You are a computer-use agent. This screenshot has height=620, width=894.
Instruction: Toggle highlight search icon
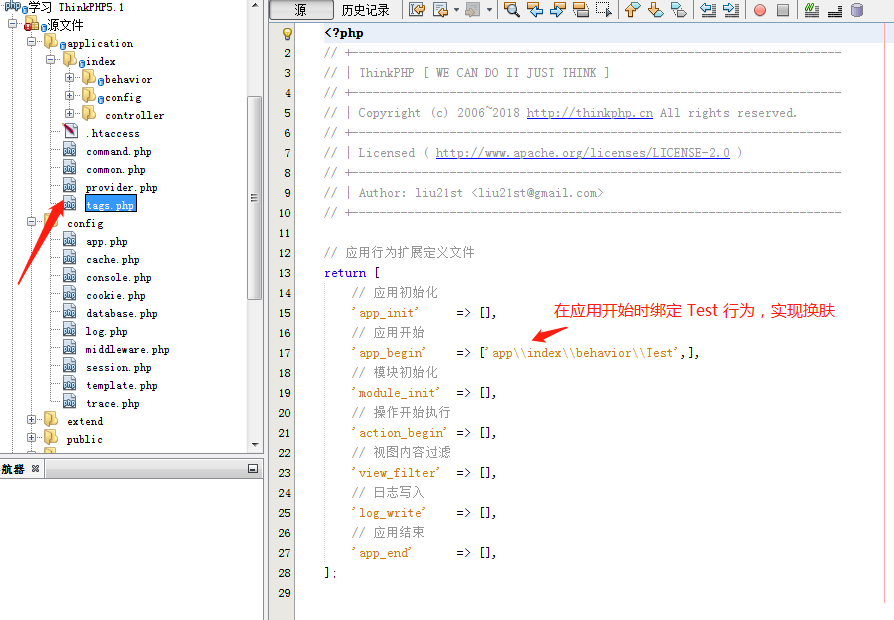580,10
